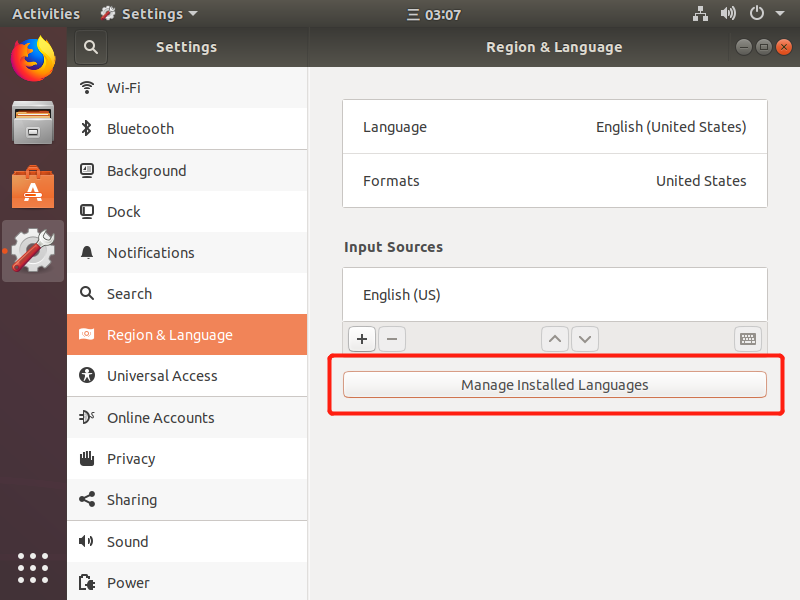Change the Language row setting
Screen dimensions: 800x600
[x=555, y=127]
